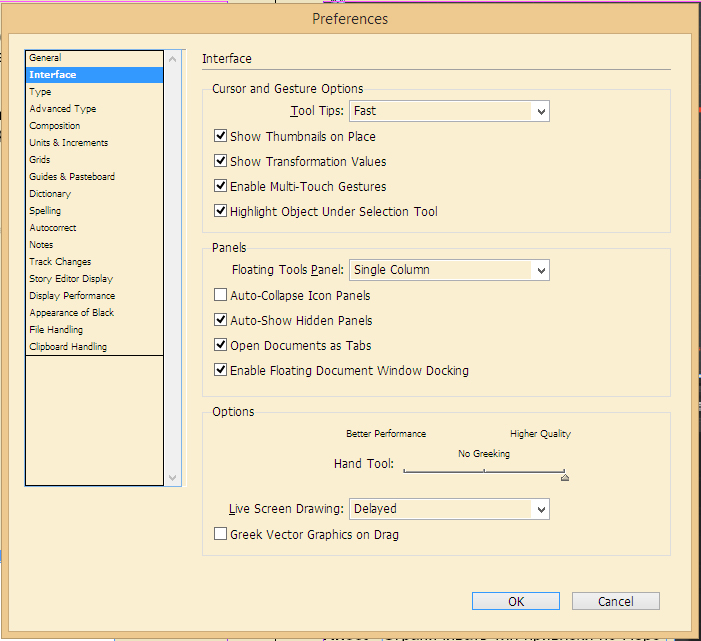This screenshot has height=641, width=701.
Task: Select Dictionary category
Action: tap(94, 194)
